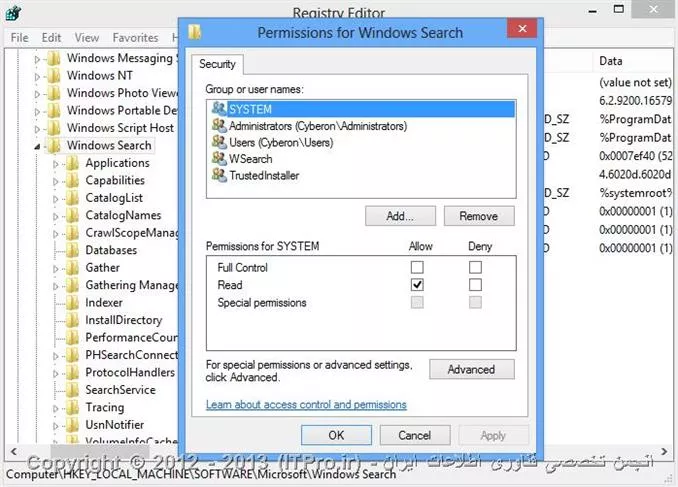Check Deny for Read permission
Screen dimensions: 678x487
pyautogui.click(x=475, y=285)
